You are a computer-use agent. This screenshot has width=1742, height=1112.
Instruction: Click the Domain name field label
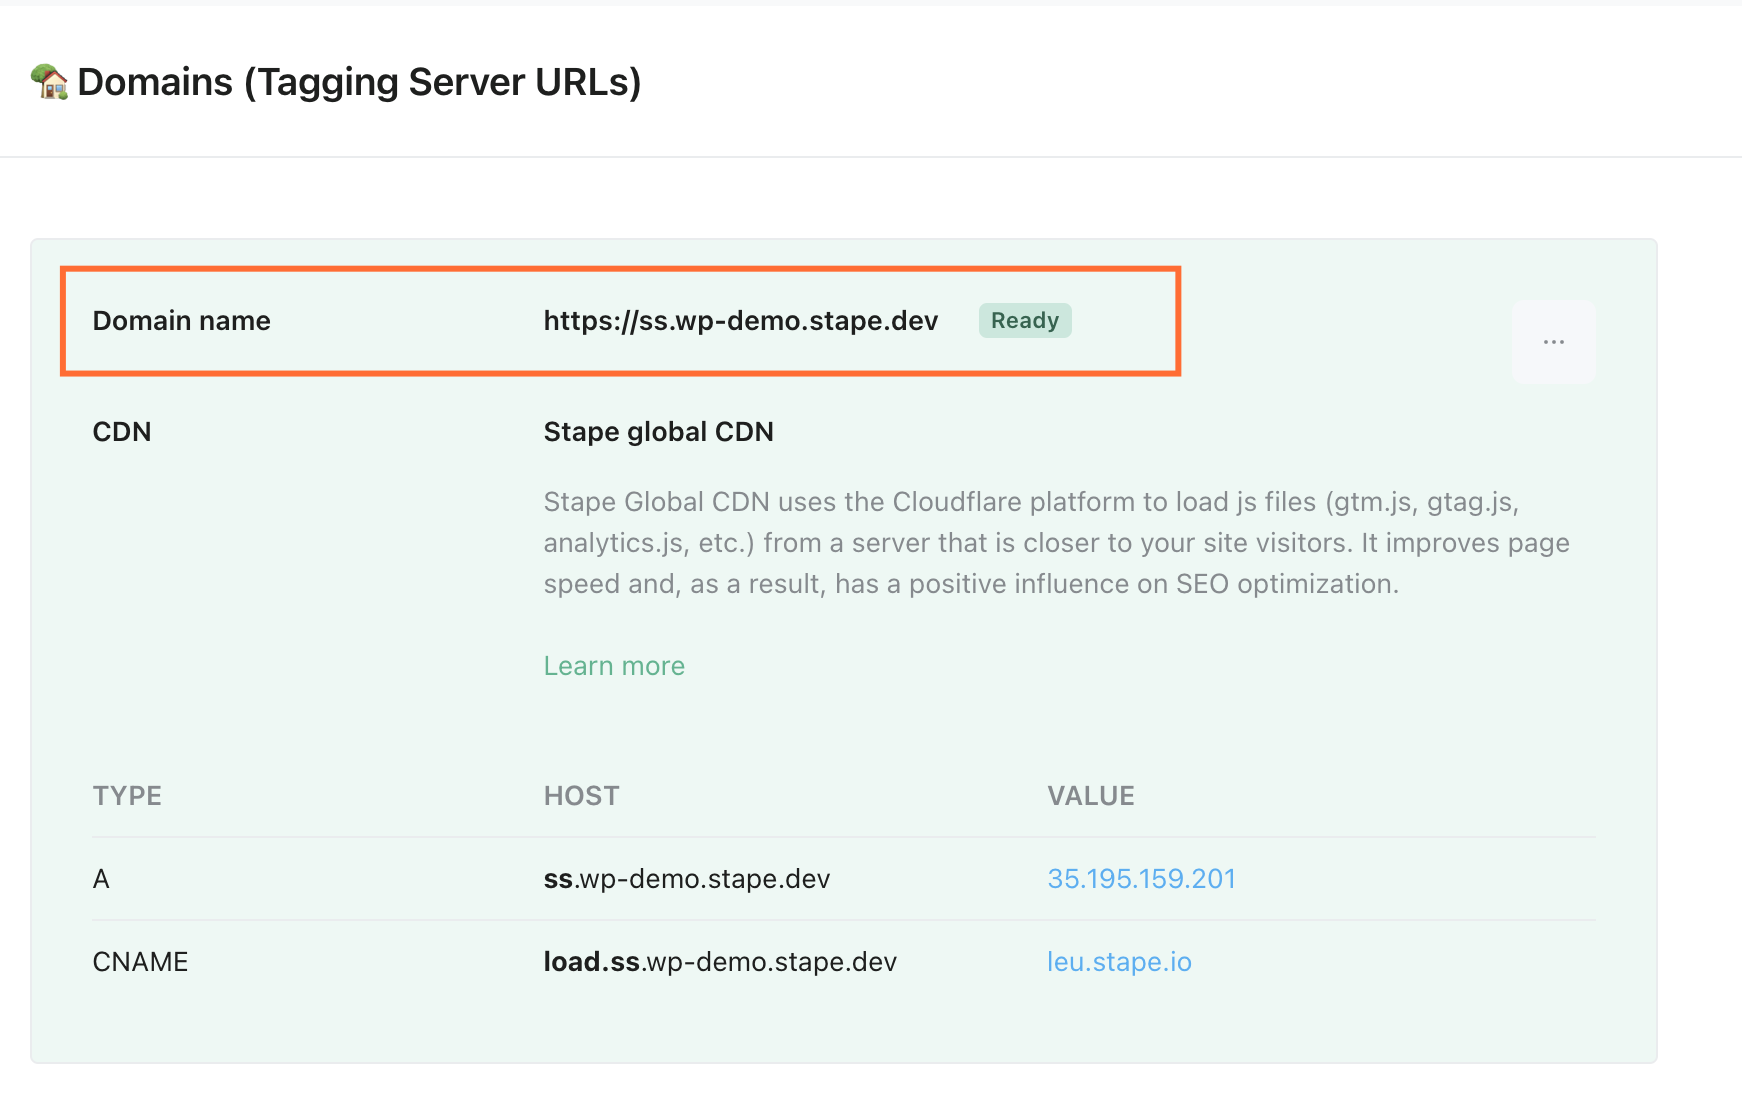pos(181,320)
